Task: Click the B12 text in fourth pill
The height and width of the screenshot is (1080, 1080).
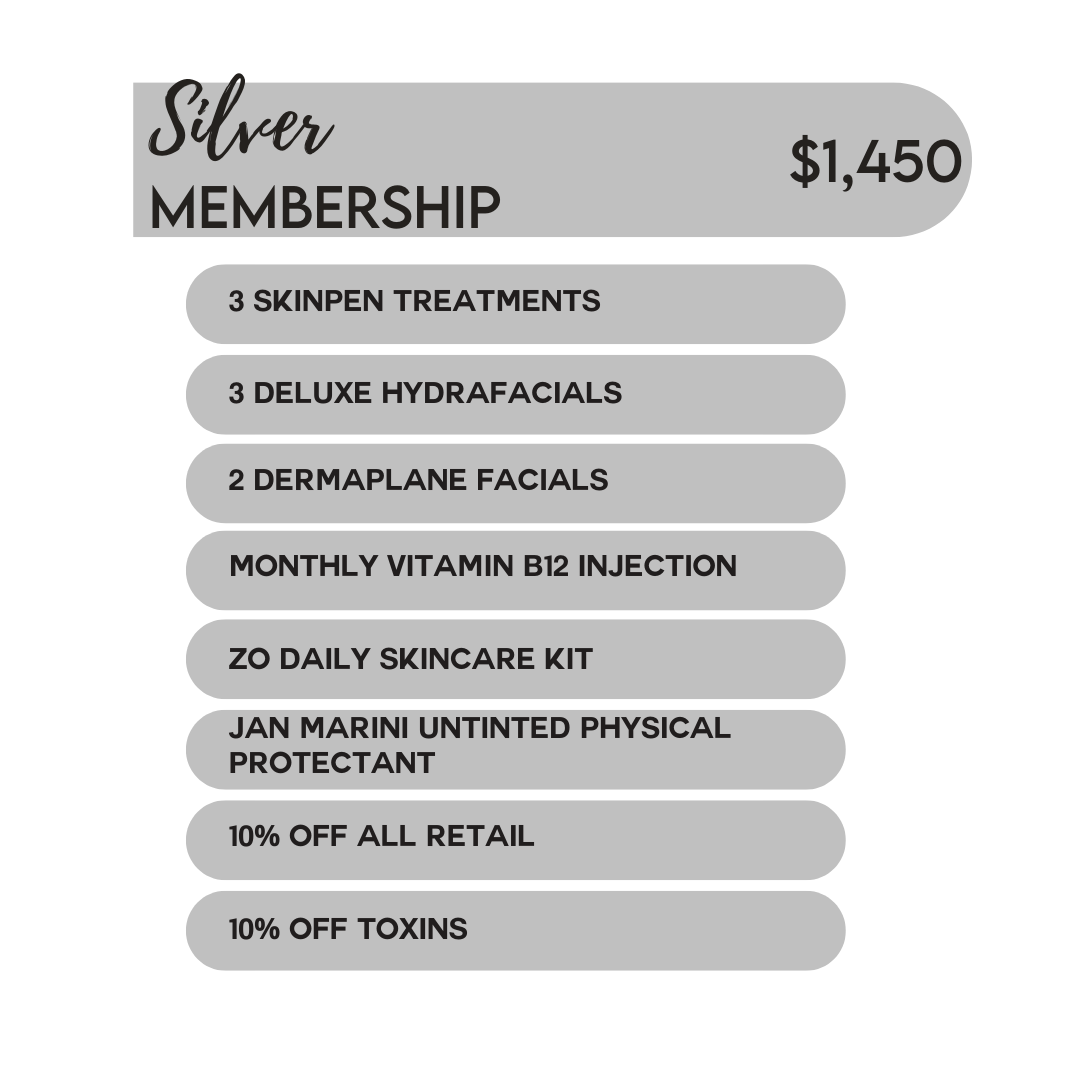Action: pyautogui.click(x=546, y=566)
